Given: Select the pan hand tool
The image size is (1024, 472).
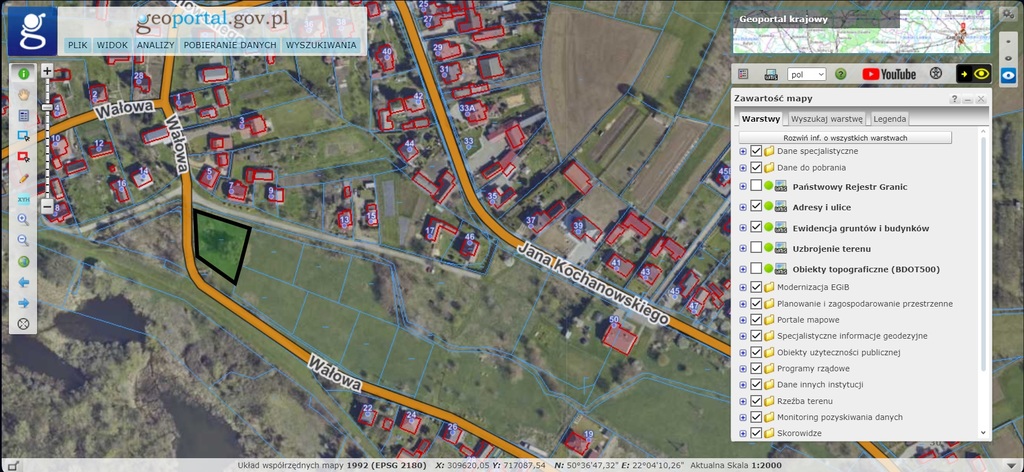Looking at the screenshot, I should click(x=23, y=94).
